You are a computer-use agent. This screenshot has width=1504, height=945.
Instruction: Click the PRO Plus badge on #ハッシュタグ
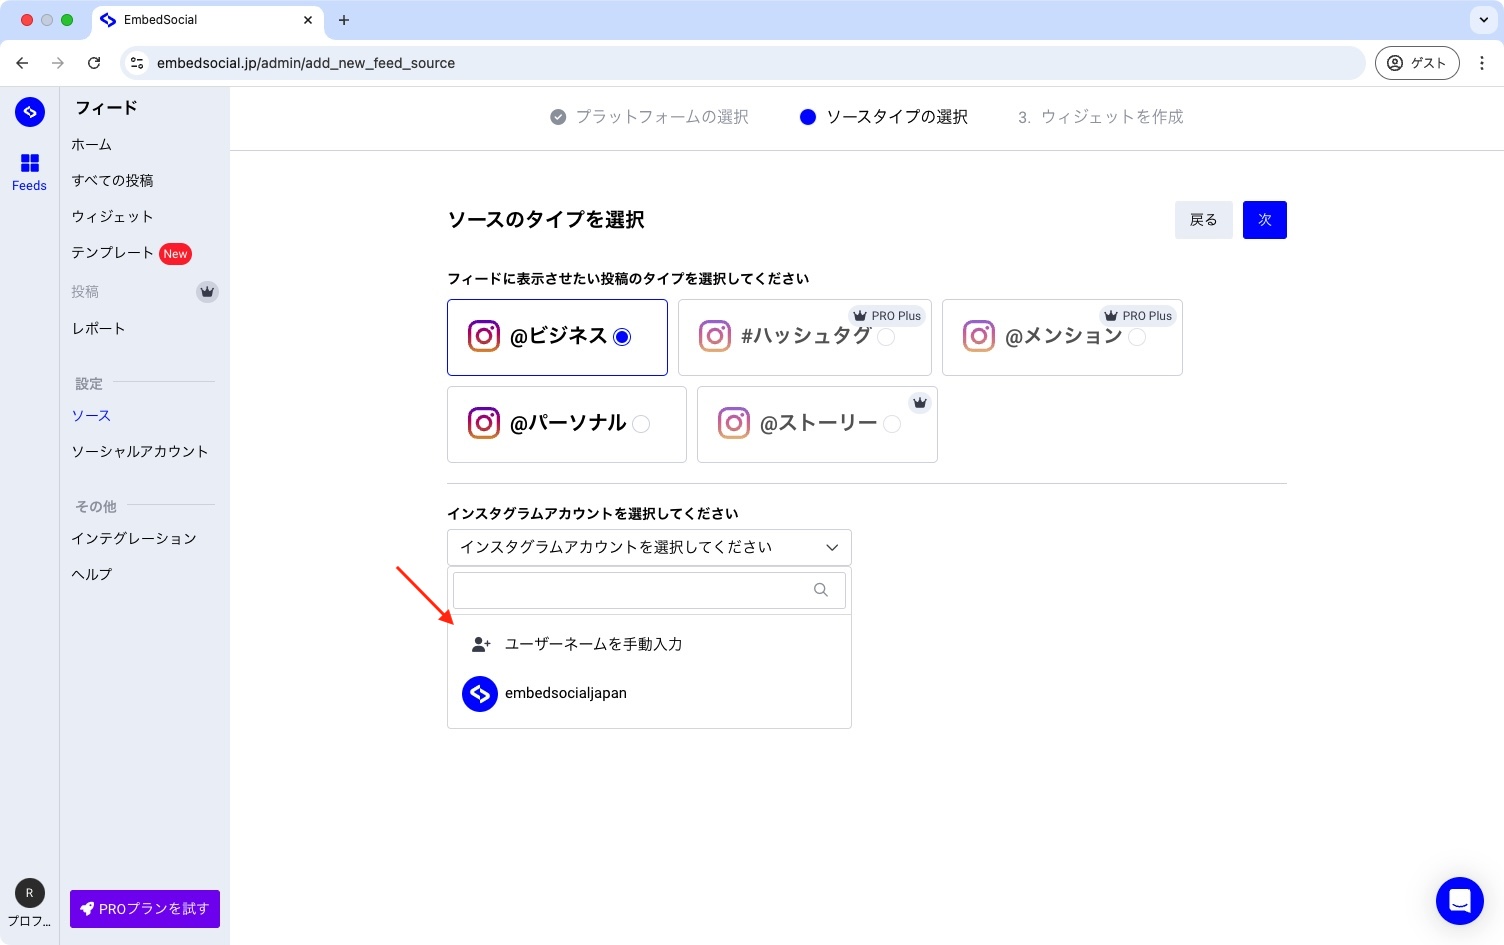887,316
